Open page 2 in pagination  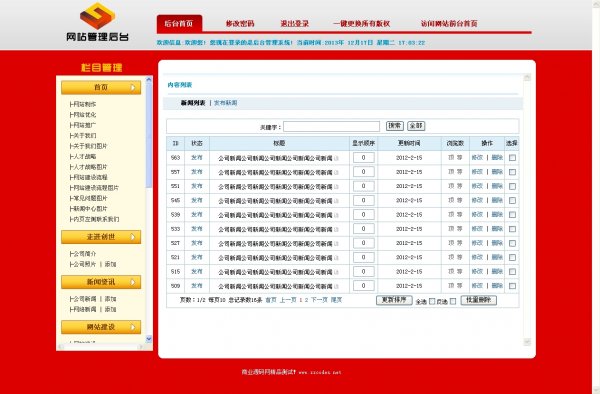pyautogui.click(x=306, y=300)
